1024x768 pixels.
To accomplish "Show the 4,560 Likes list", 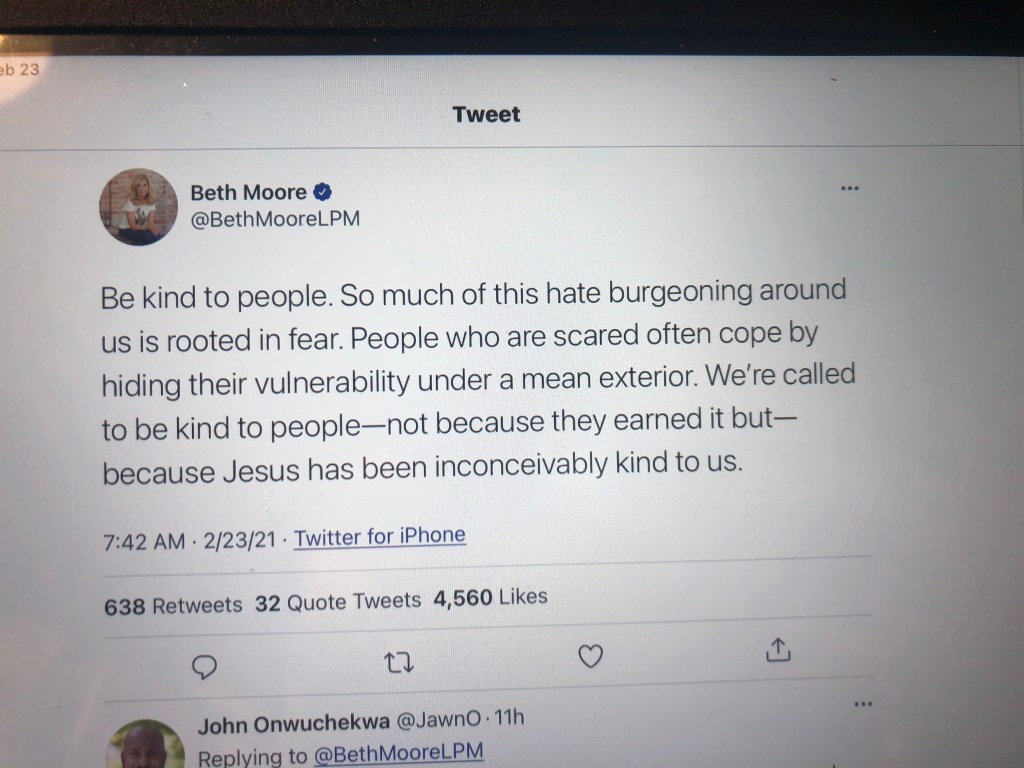I will point(490,598).
